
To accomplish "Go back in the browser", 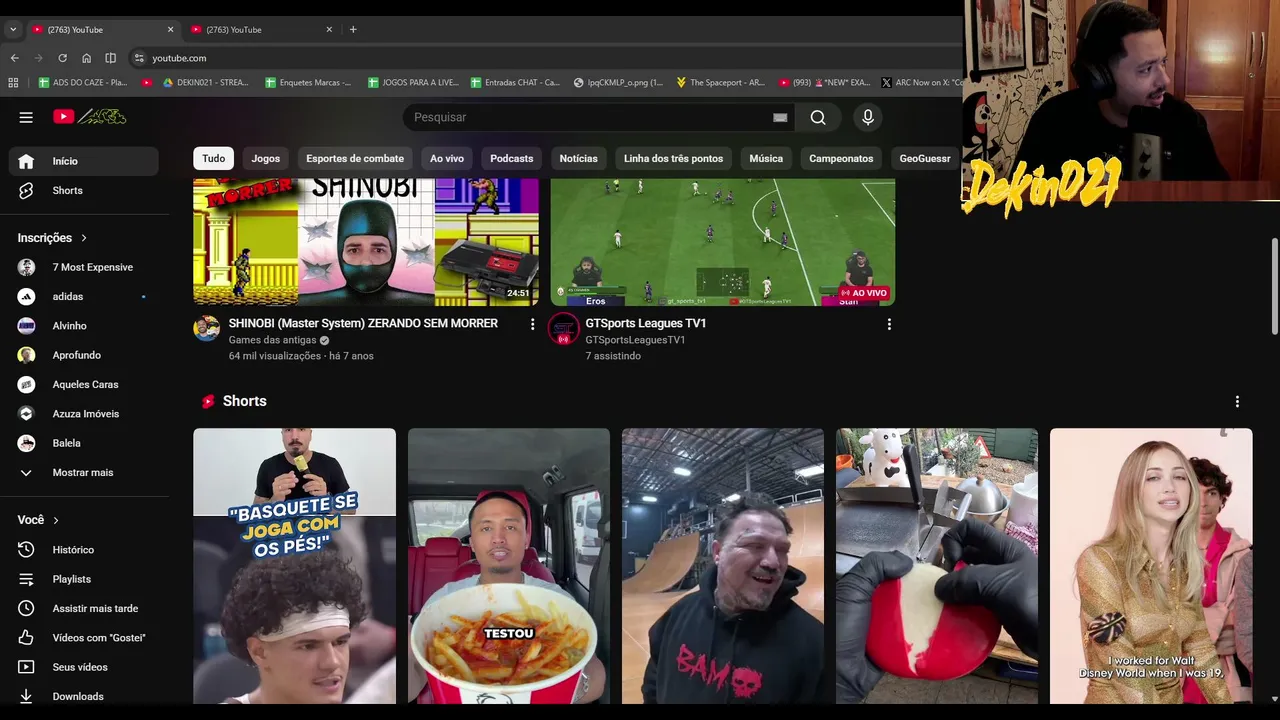I will tap(14, 58).
